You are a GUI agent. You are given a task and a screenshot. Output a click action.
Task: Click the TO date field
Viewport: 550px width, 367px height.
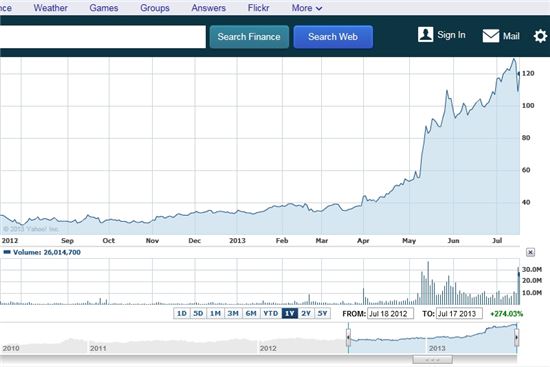point(459,314)
